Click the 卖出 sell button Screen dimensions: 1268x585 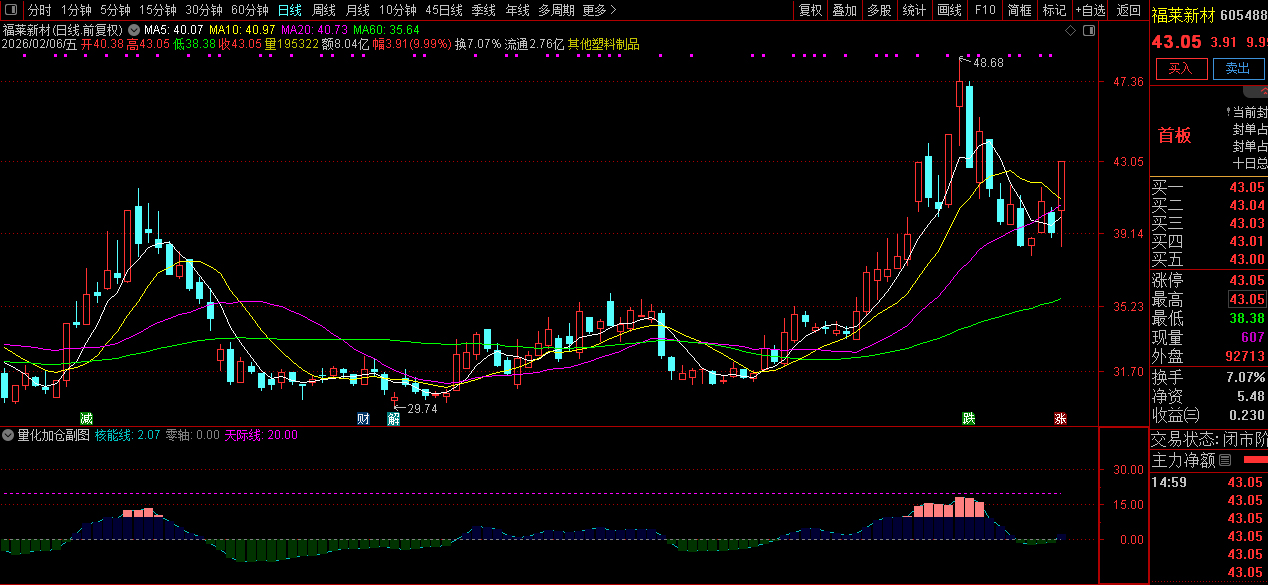pos(1238,68)
